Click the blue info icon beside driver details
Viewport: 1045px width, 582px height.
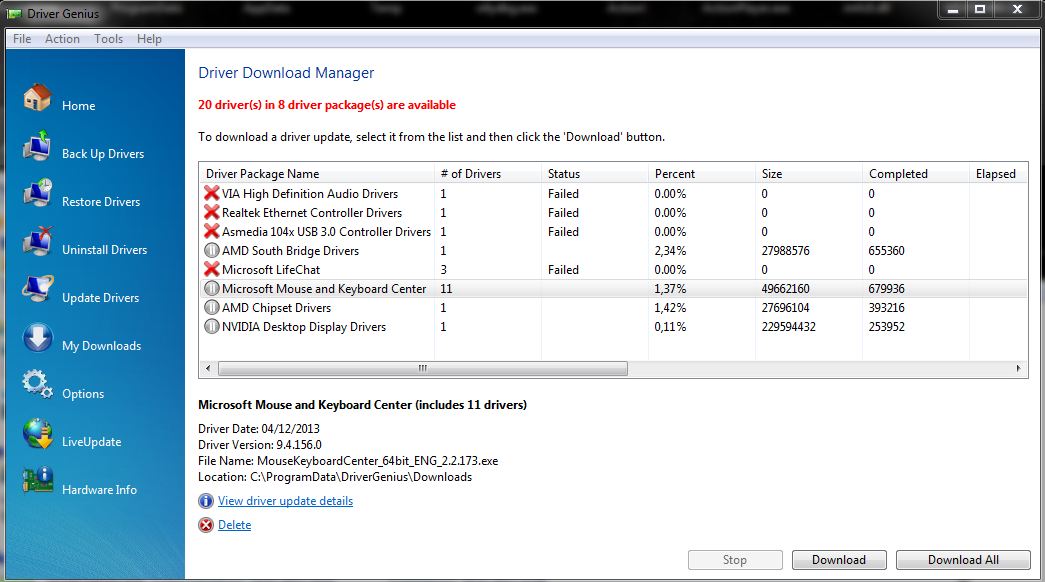pos(206,501)
